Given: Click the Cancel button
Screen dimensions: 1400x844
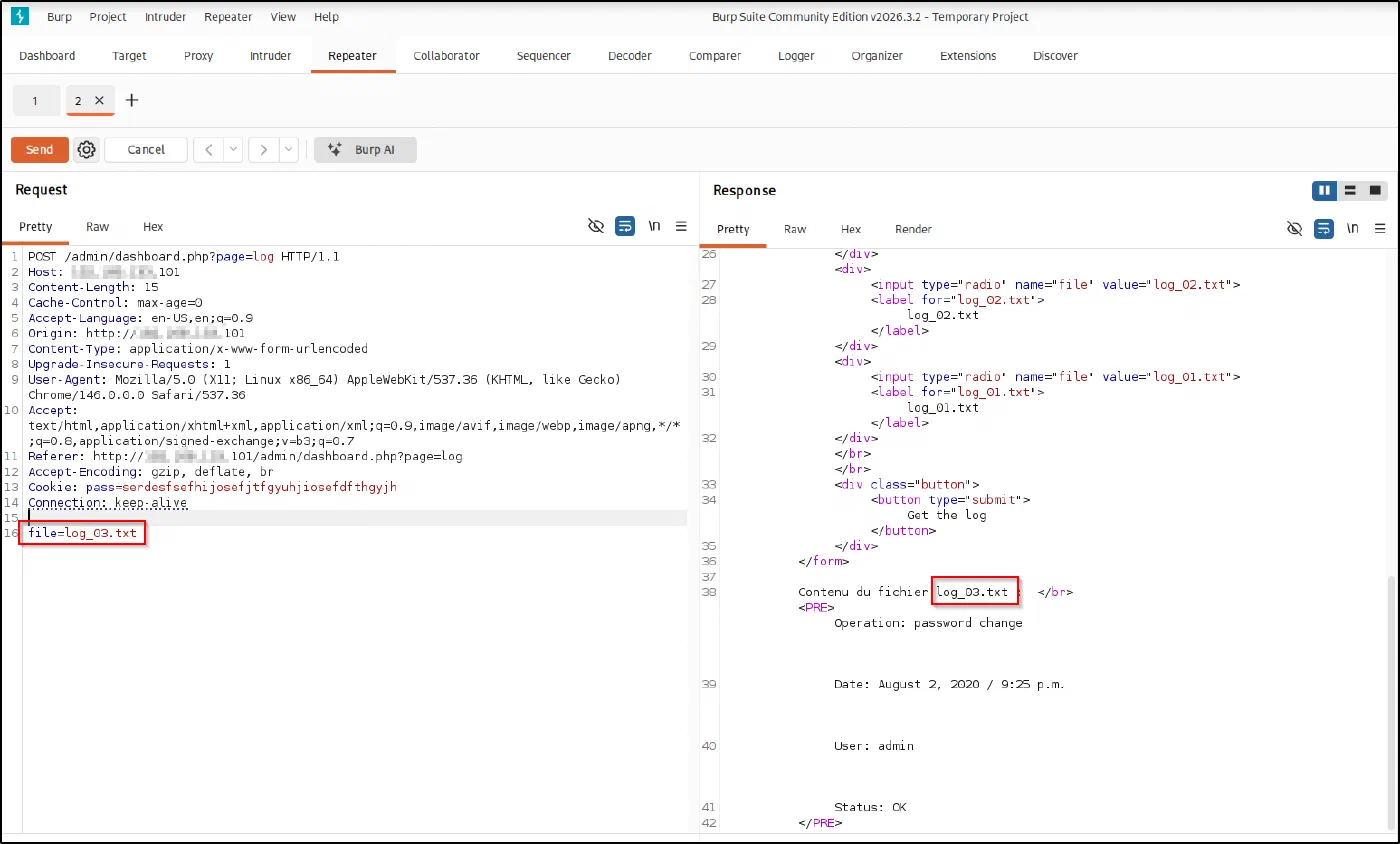Looking at the screenshot, I should click(x=146, y=150).
